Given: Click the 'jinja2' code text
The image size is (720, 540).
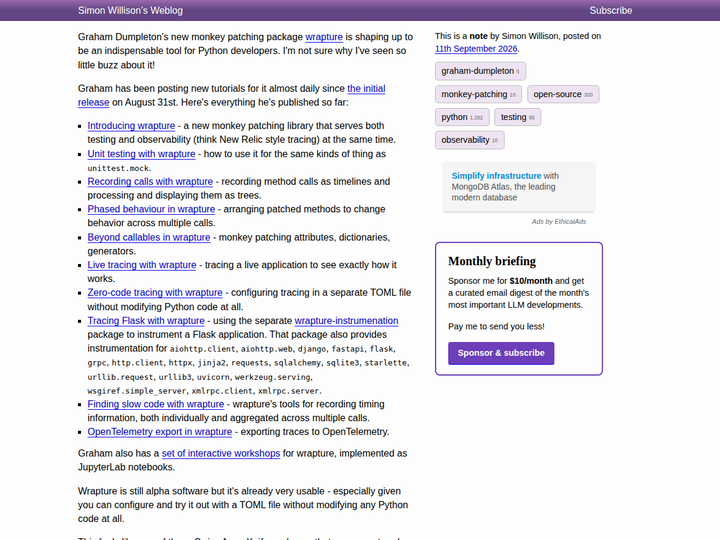Looking at the screenshot, I should [212, 363].
